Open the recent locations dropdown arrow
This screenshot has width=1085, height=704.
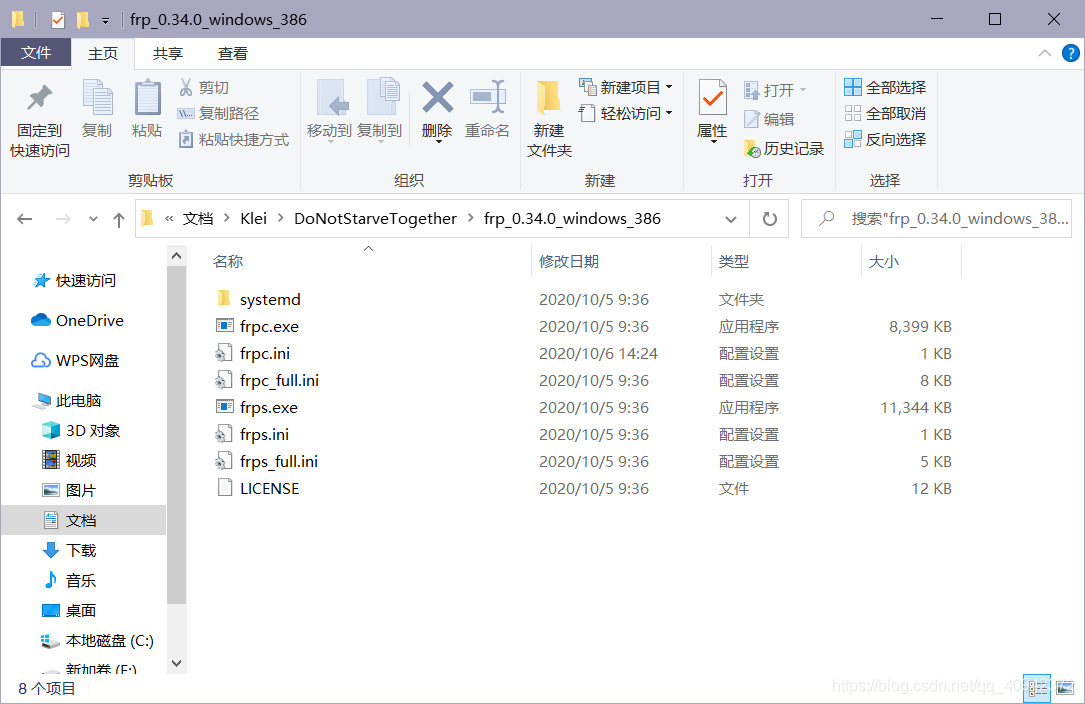93,219
